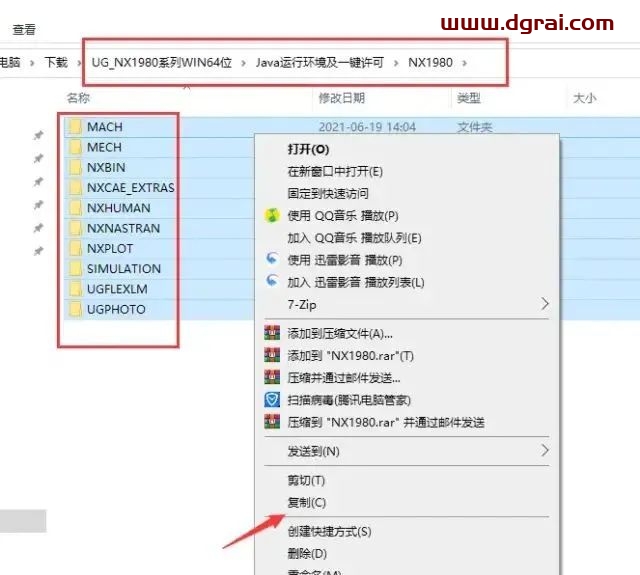The image size is (640, 575).
Task: Sort by the 修改日期 column header
Action: 342,98
